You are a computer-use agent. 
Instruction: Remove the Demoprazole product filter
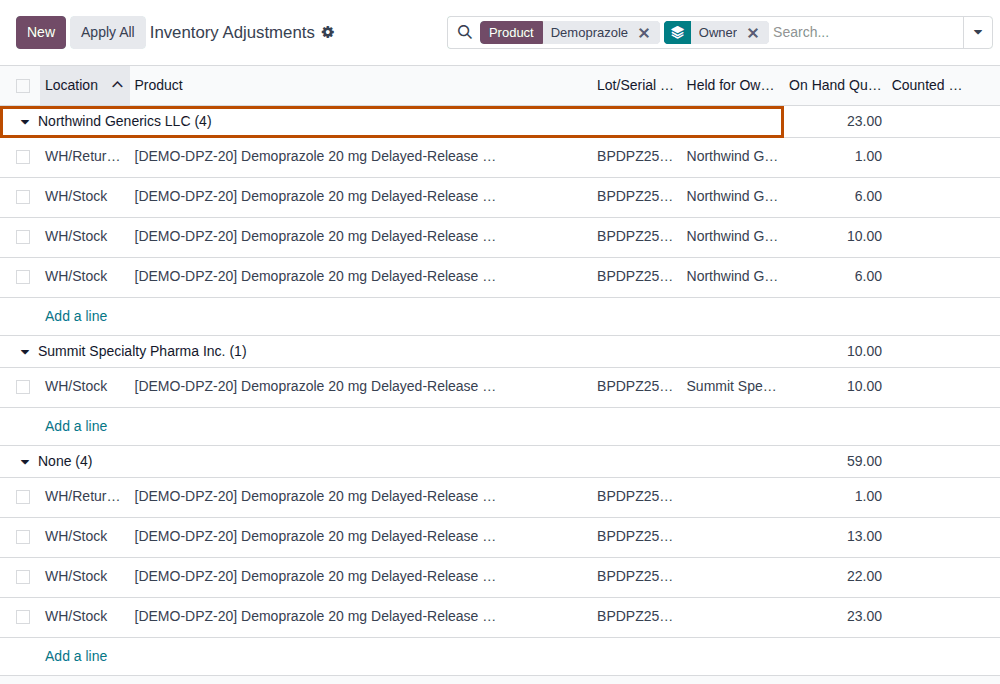point(644,33)
